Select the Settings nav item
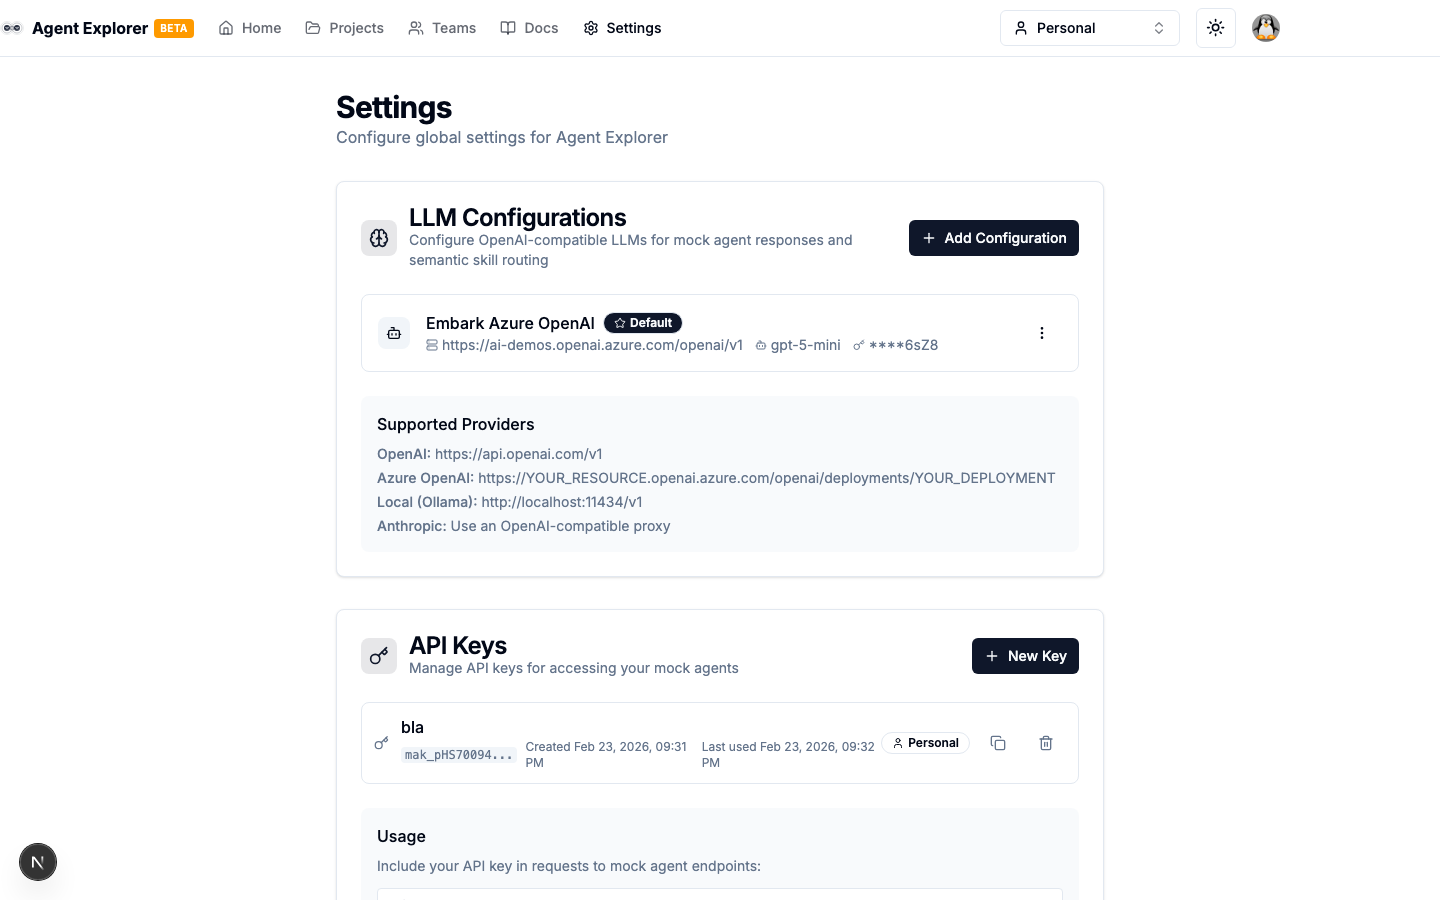This screenshot has width=1440, height=900. click(x=622, y=28)
